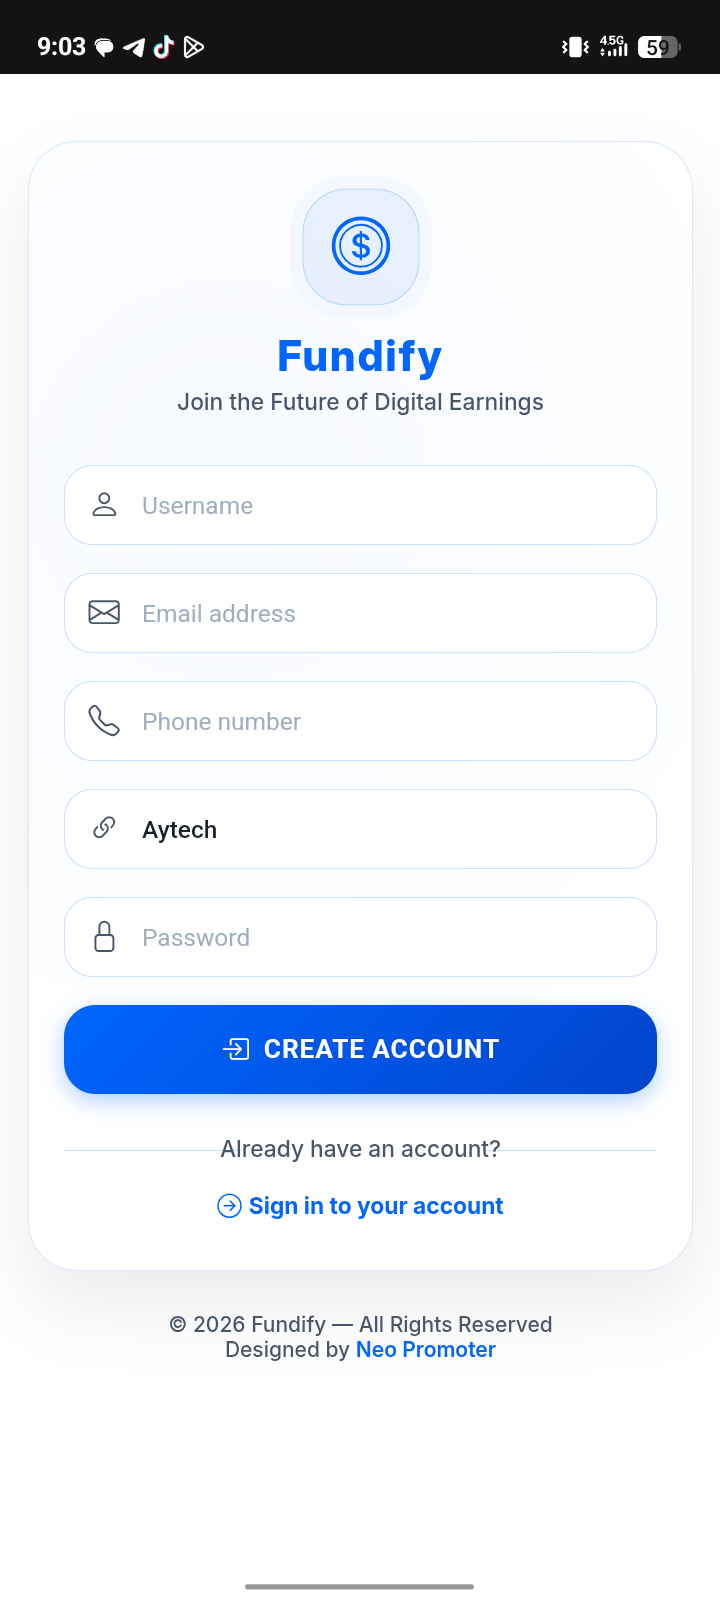Focus the Username input field
720x1600 pixels.
380,505
